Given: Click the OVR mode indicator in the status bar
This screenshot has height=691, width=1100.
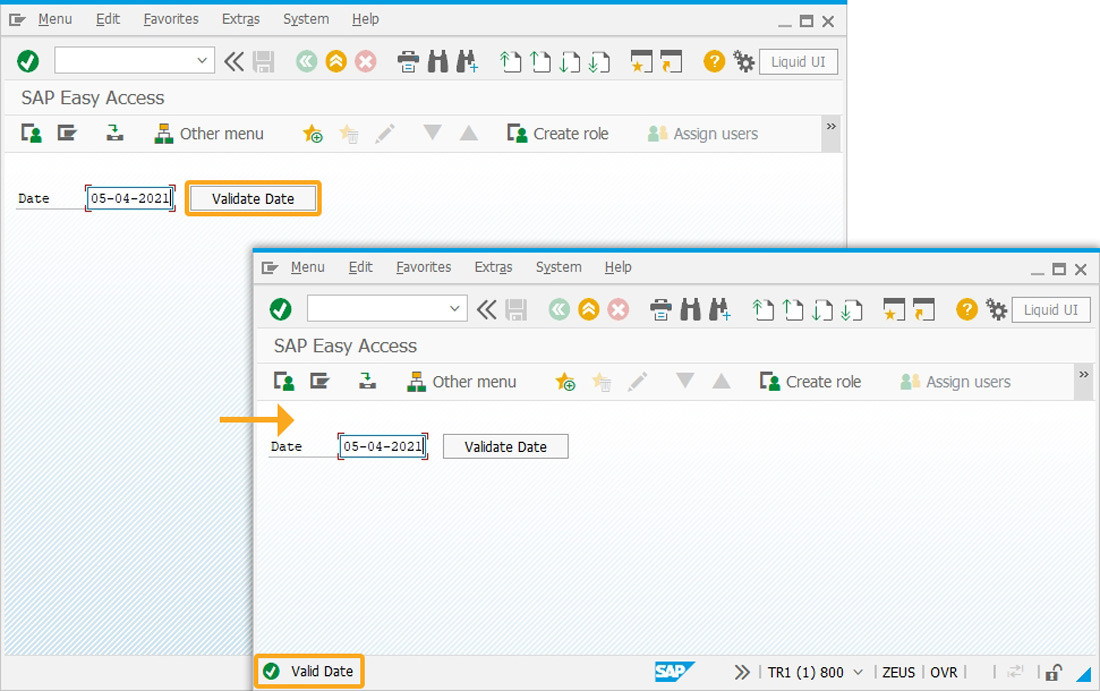Looking at the screenshot, I should (944, 672).
